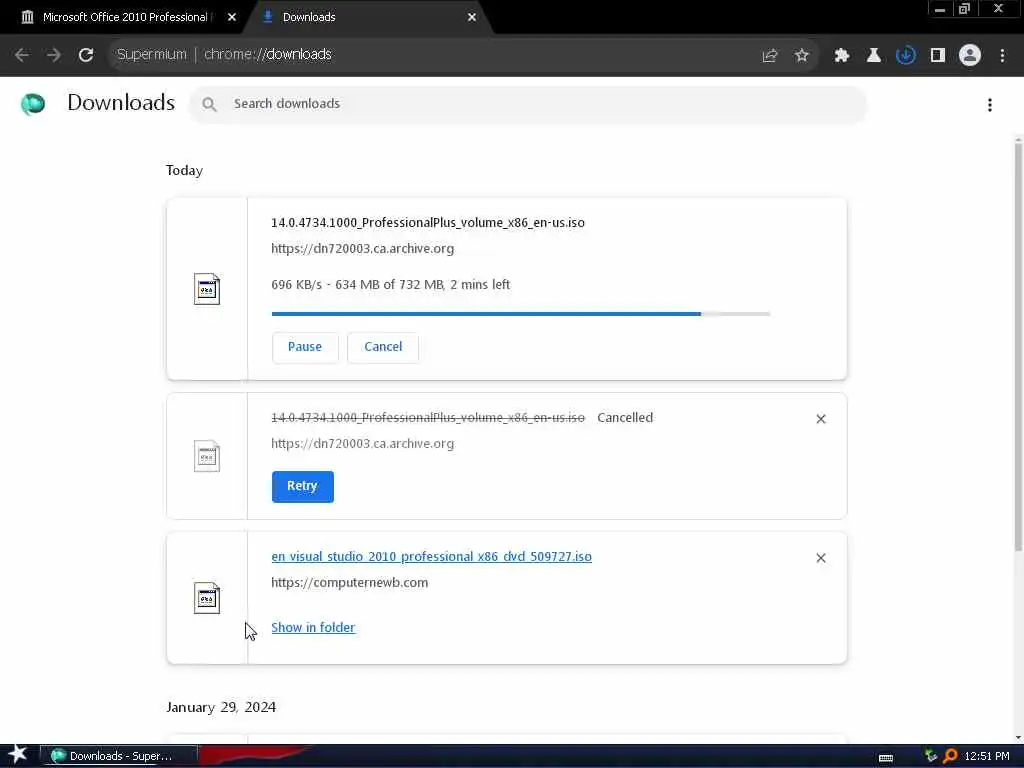Image resolution: width=1024 pixels, height=768 pixels.
Task: Click the download progress bar
Action: click(x=521, y=314)
